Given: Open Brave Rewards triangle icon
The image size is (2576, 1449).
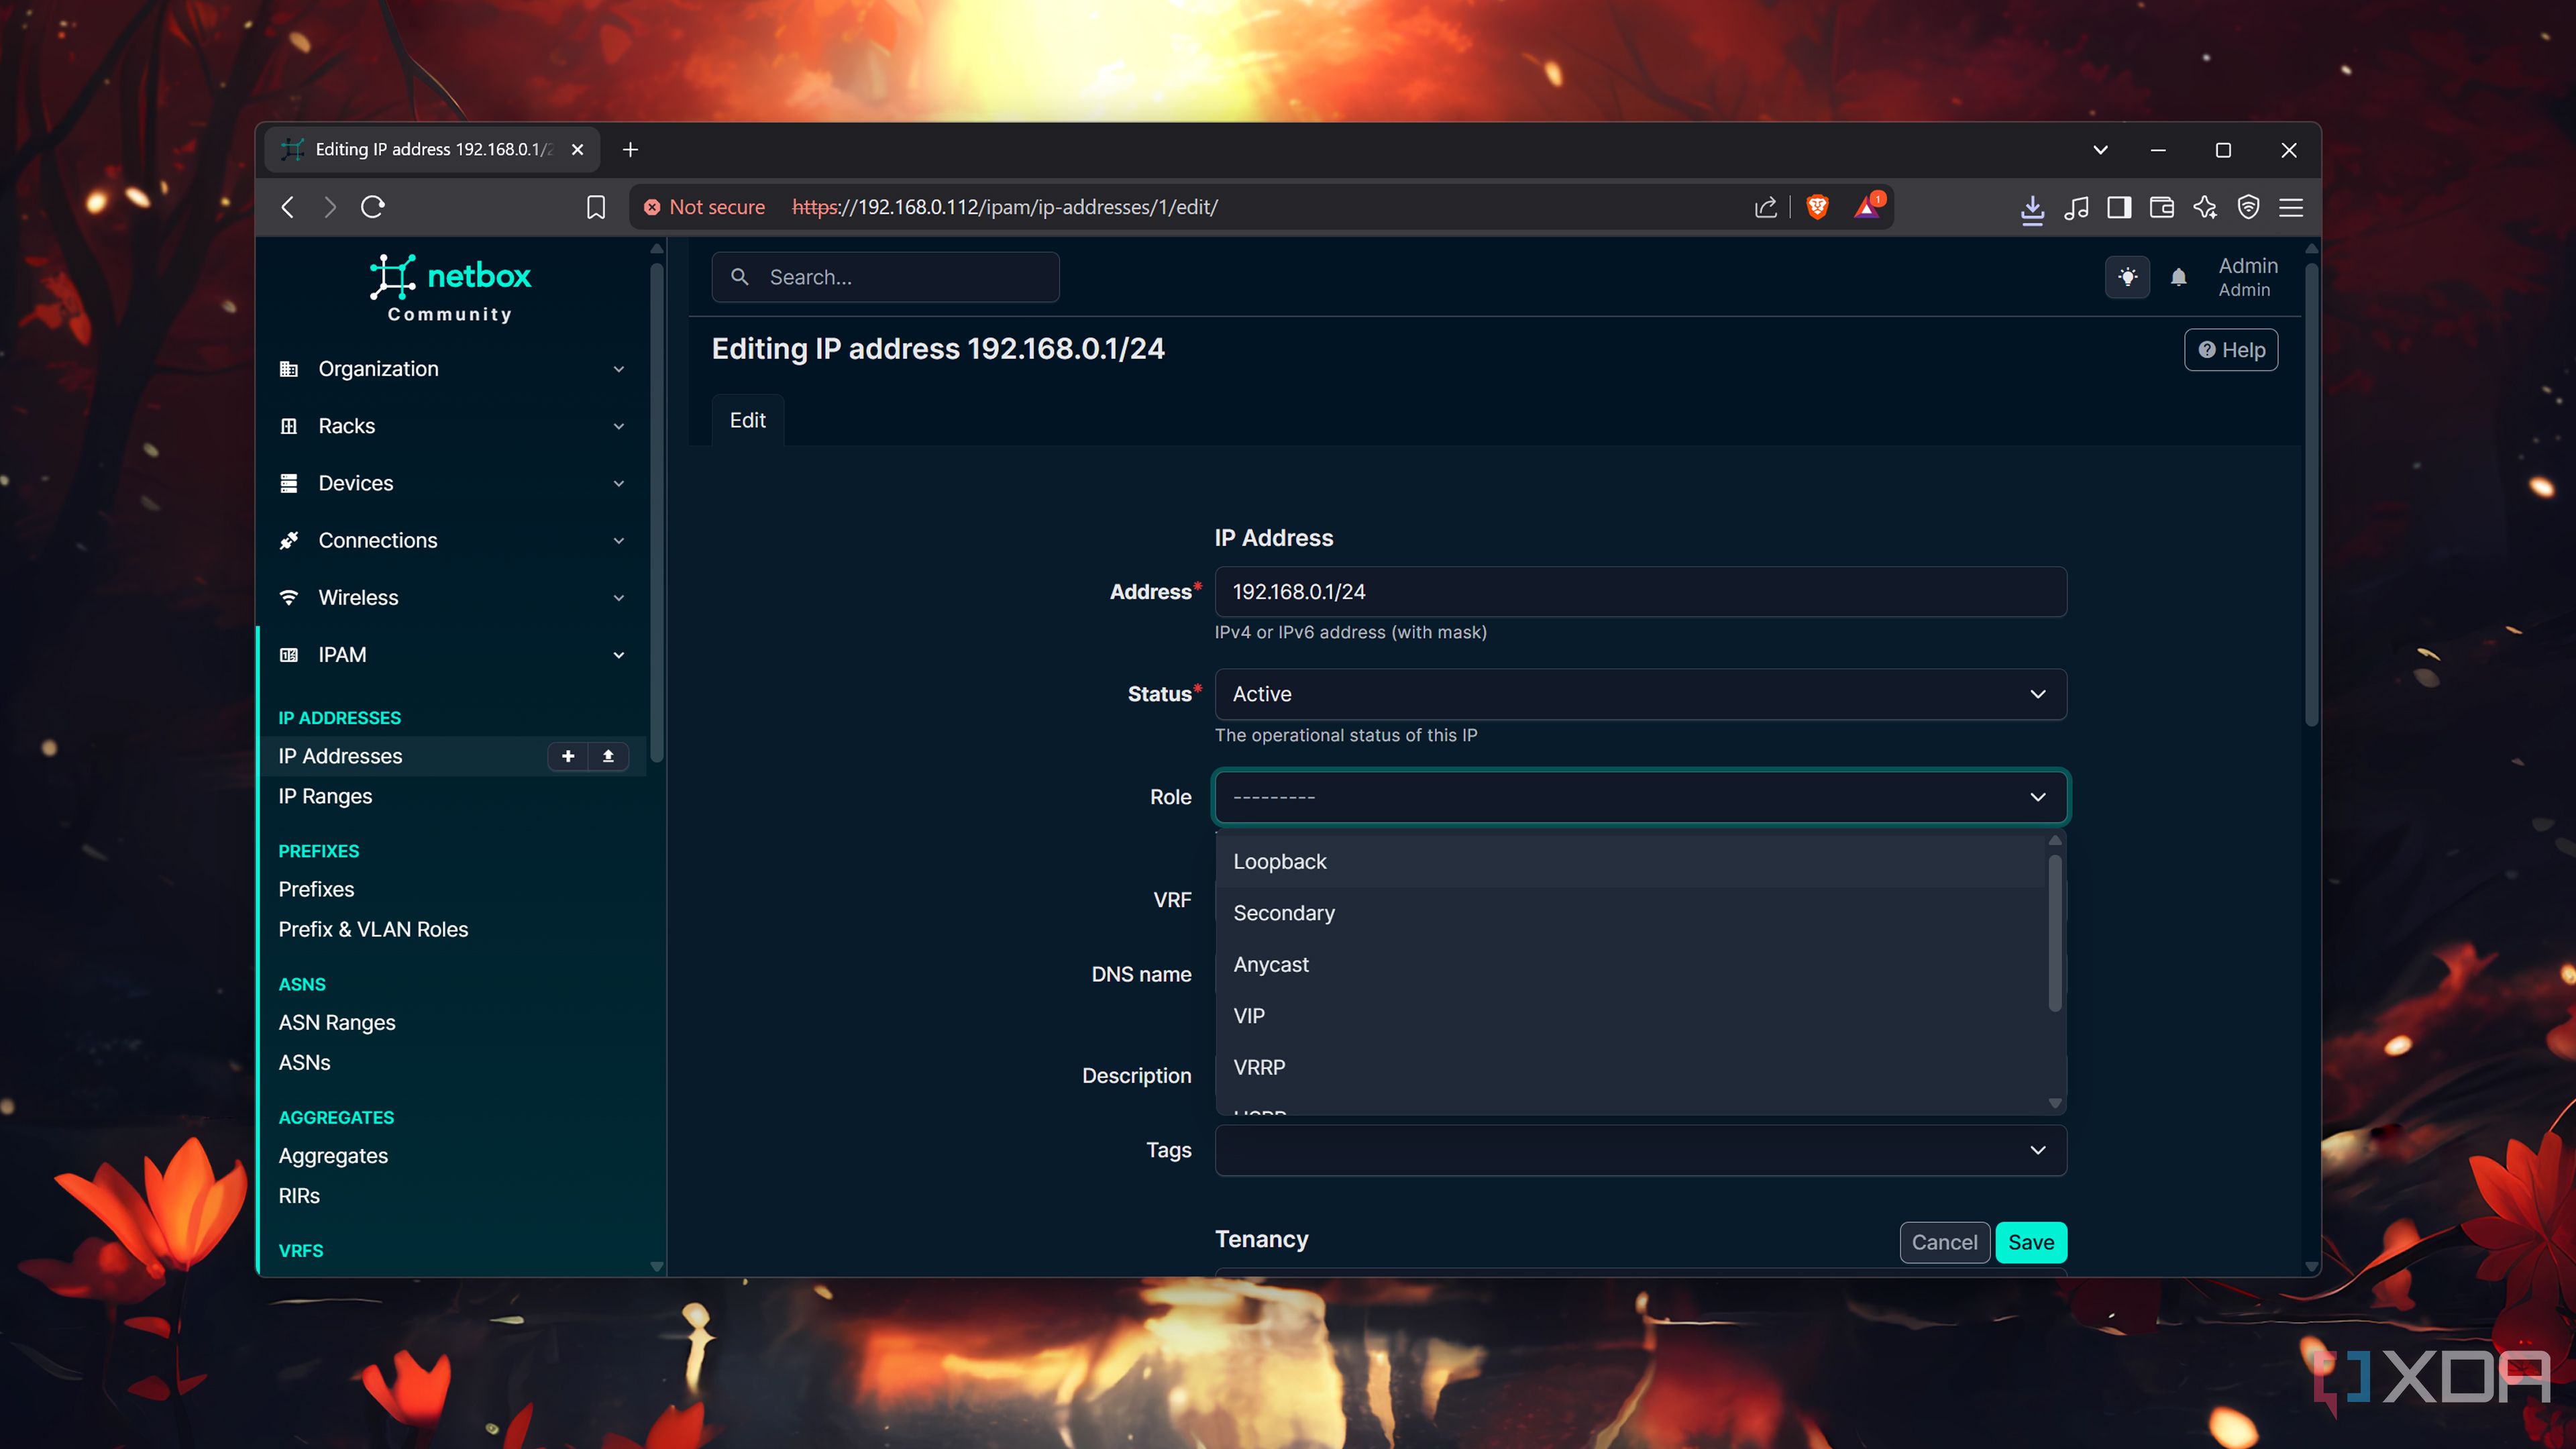Looking at the screenshot, I should pyautogui.click(x=1867, y=206).
